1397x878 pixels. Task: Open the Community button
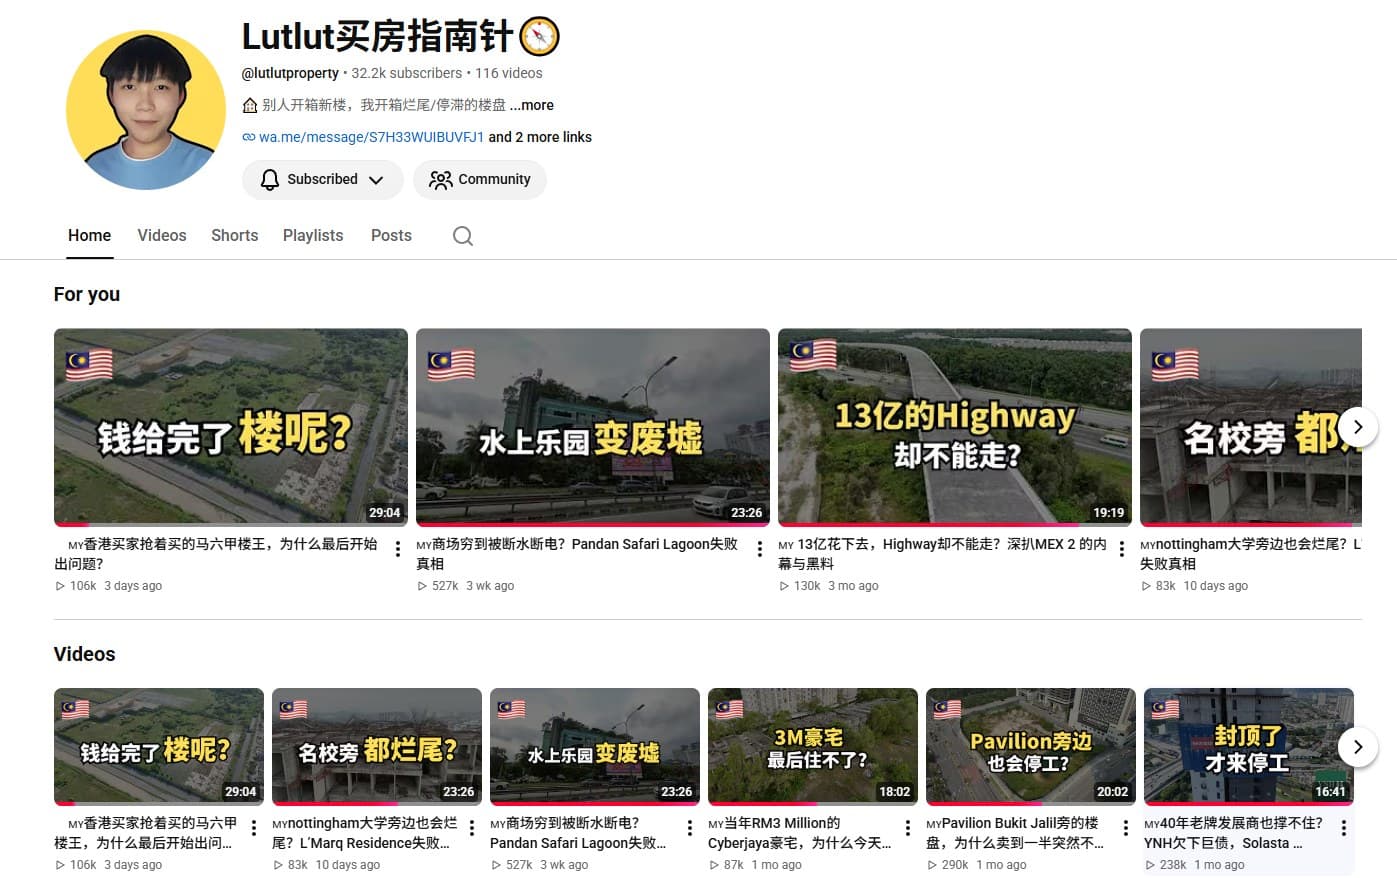(480, 180)
